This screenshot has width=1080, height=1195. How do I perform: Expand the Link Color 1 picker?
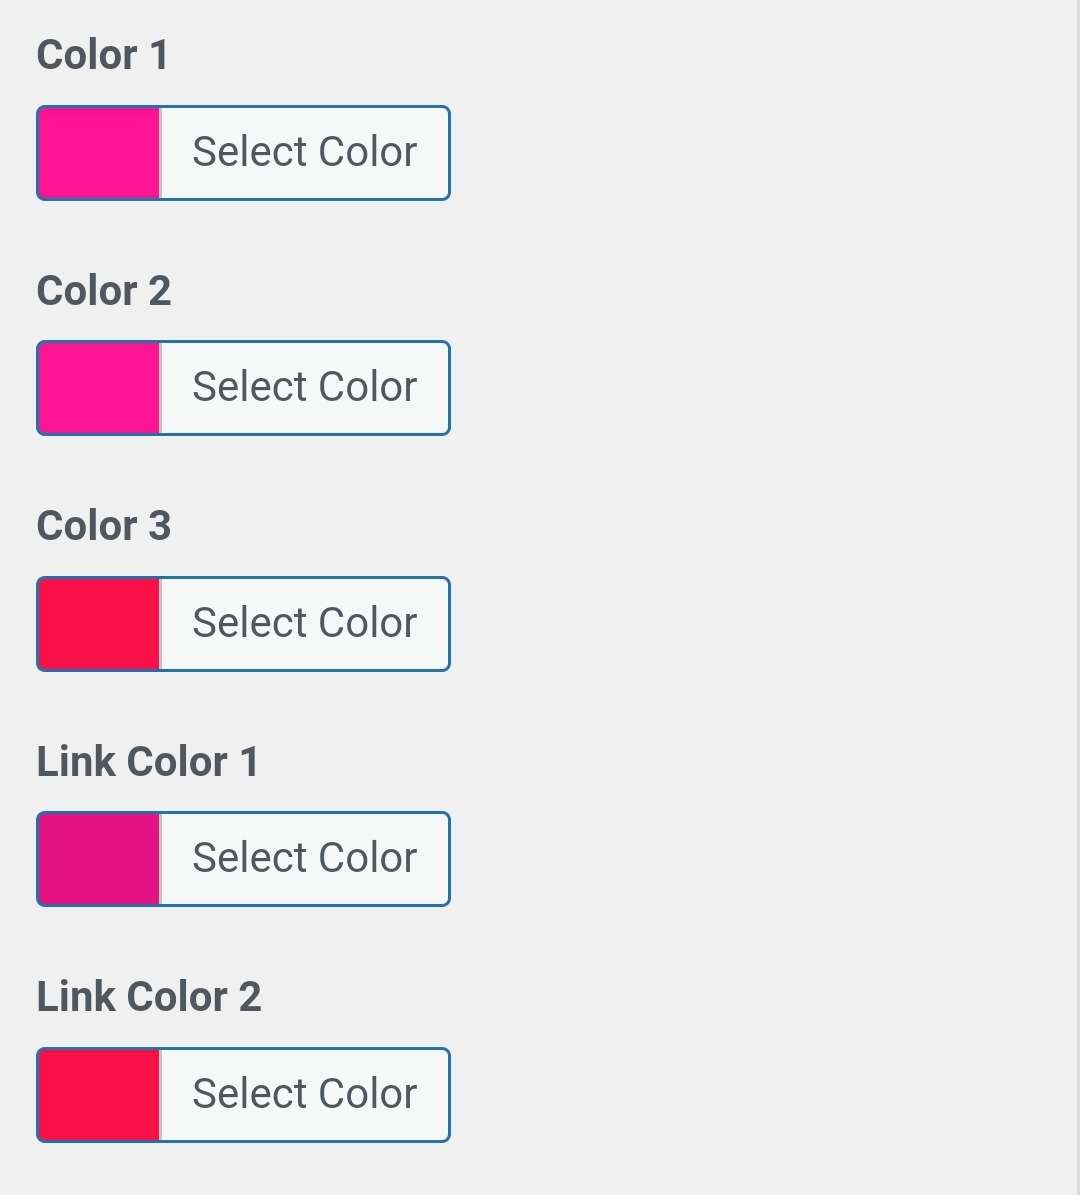tap(304, 859)
